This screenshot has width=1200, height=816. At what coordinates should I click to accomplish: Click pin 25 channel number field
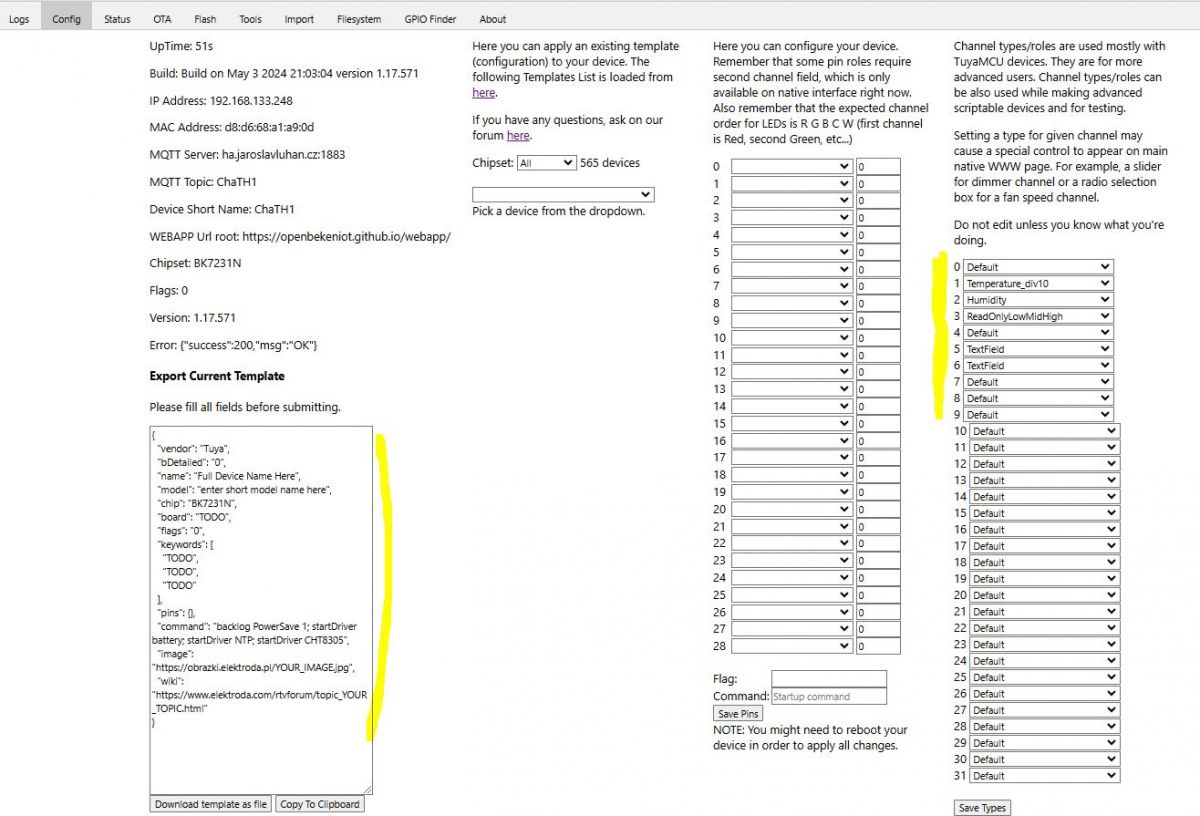pyautogui.click(x=878, y=595)
